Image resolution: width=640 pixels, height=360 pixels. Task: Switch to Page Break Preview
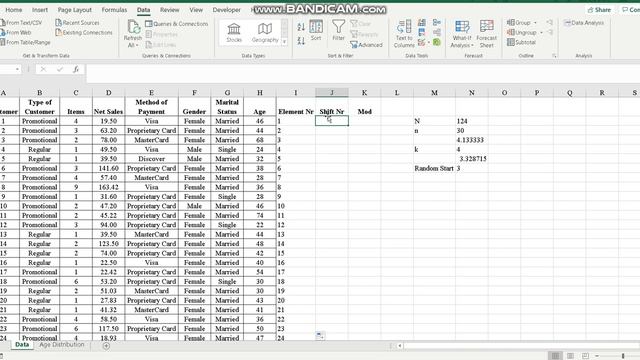coord(585,356)
